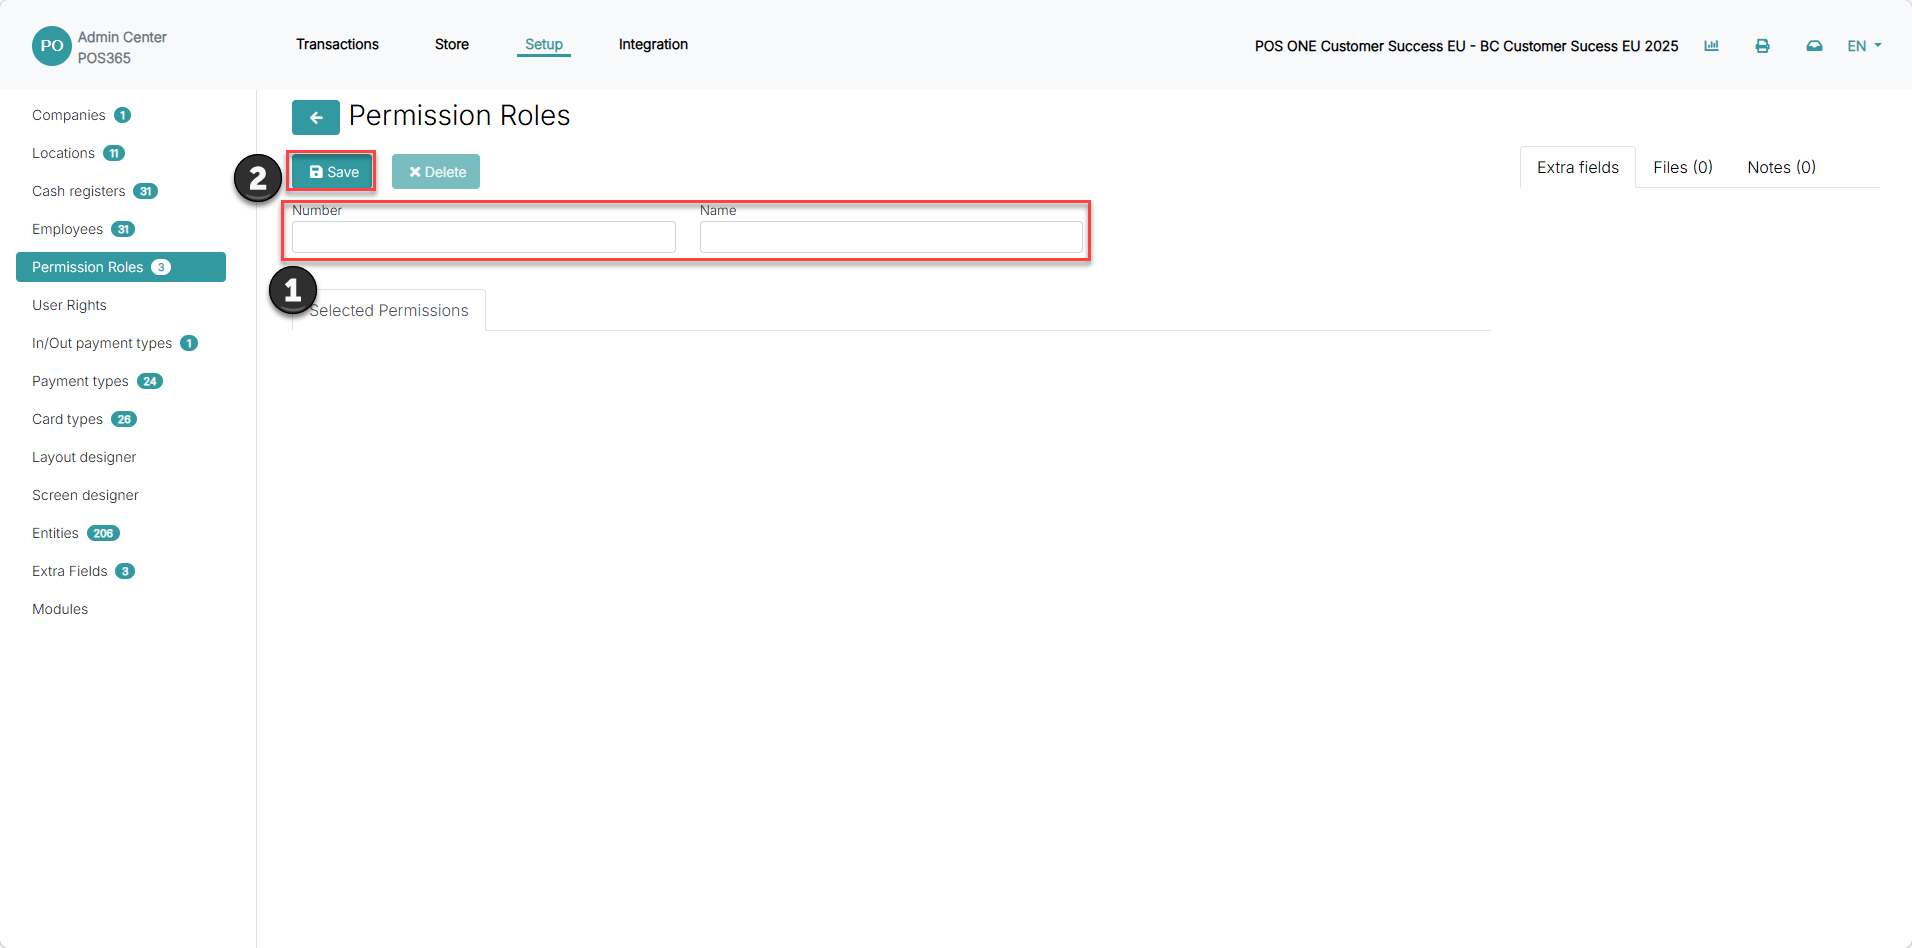This screenshot has width=1912, height=948.
Task: Open the Store menu
Action: click(x=452, y=44)
